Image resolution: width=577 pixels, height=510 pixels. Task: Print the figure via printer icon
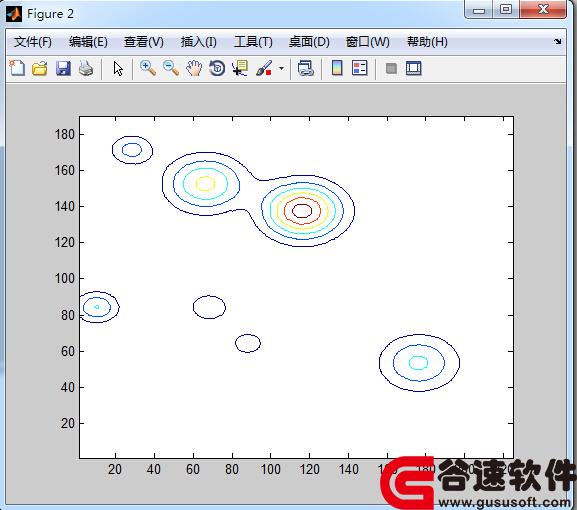pos(86,68)
